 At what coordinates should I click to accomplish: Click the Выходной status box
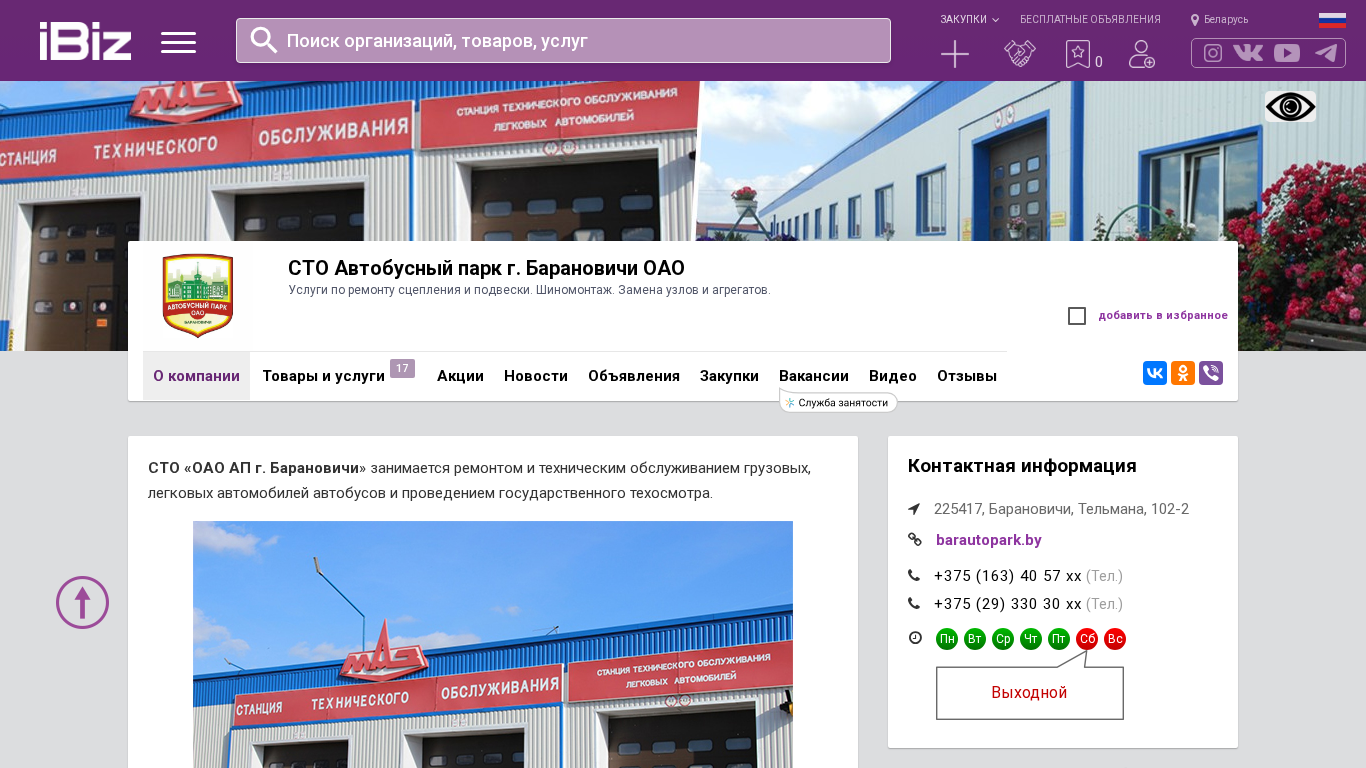(1030, 693)
